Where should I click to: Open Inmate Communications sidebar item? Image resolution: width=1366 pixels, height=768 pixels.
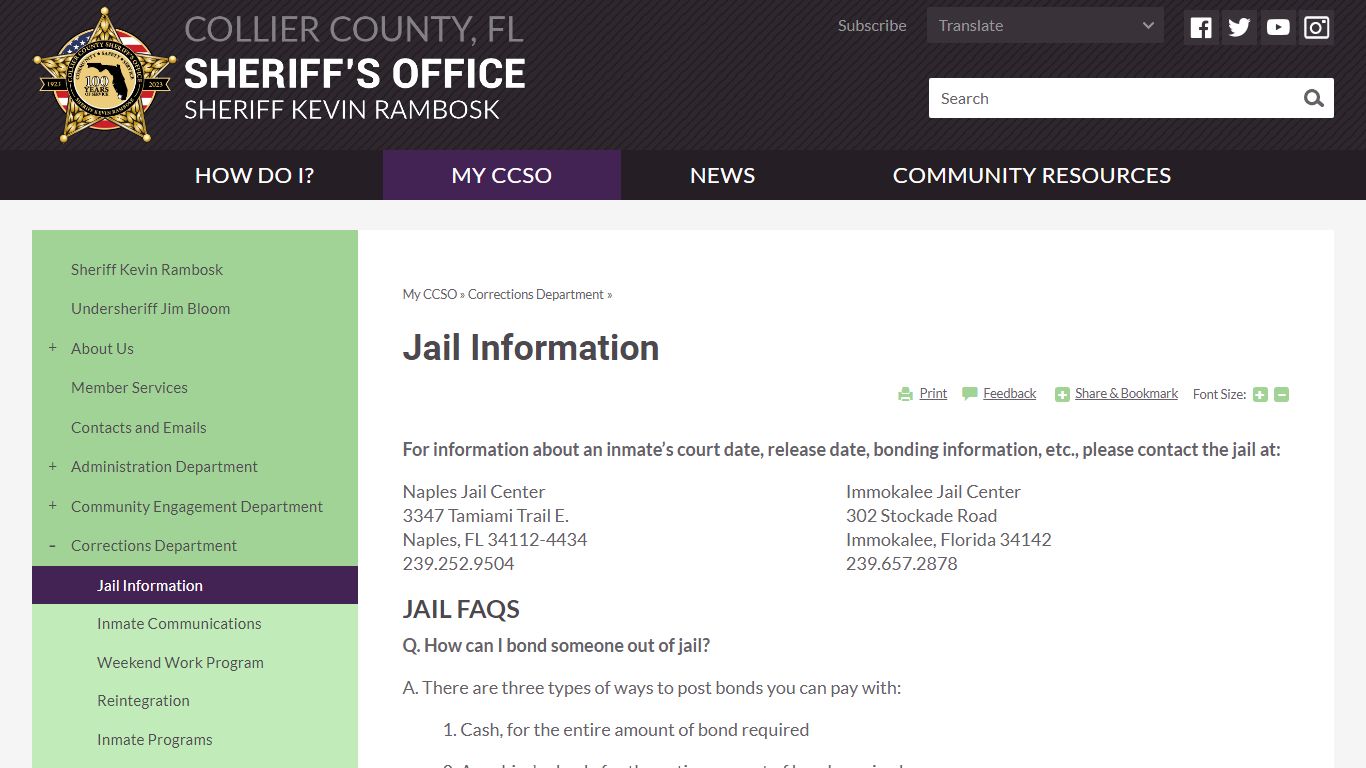[179, 623]
